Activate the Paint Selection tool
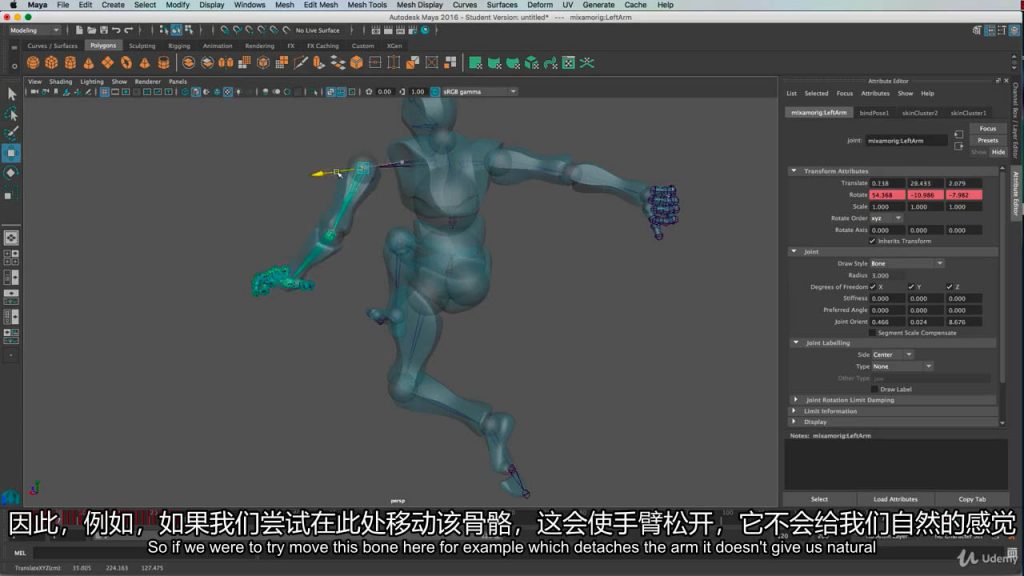This screenshot has height=576, width=1024. [11, 133]
